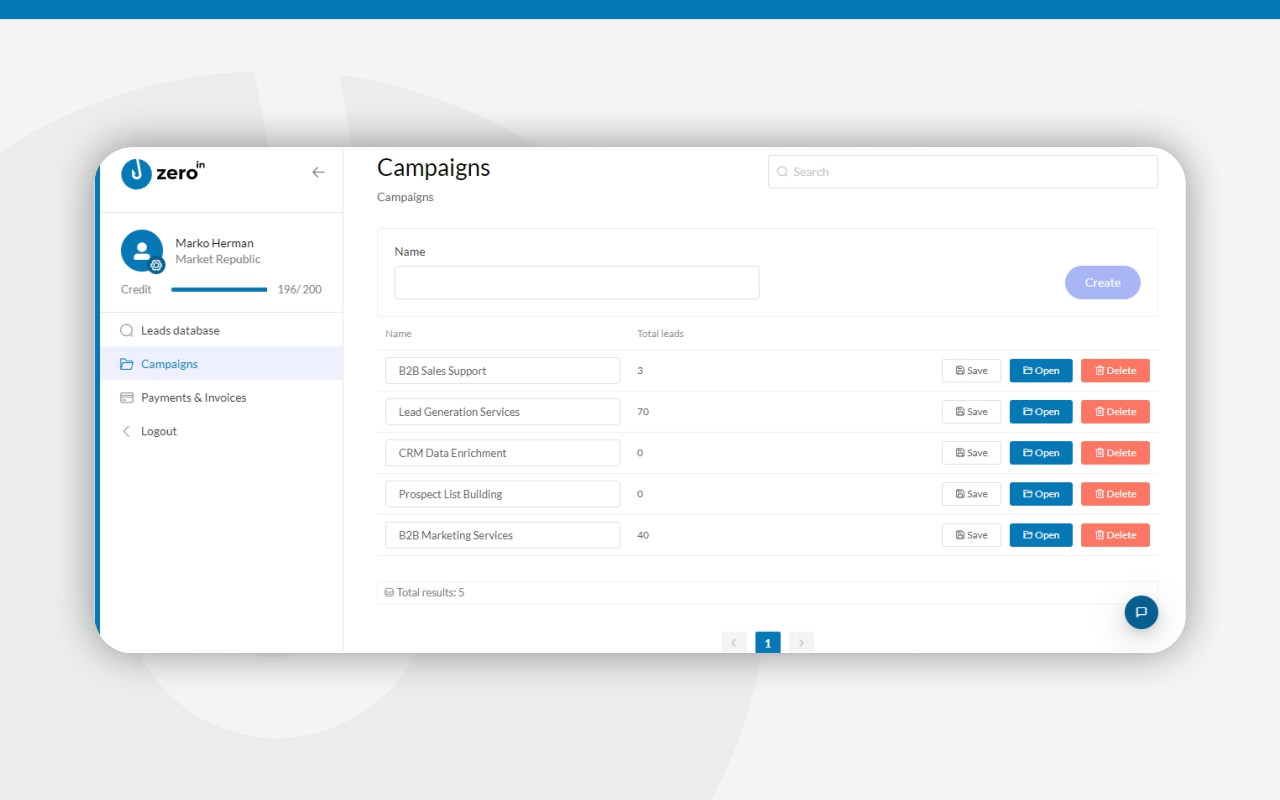Viewport: 1280px width, 800px height.
Task: Open the Prospect List Building campaign
Action: click(x=1041, y=494)
